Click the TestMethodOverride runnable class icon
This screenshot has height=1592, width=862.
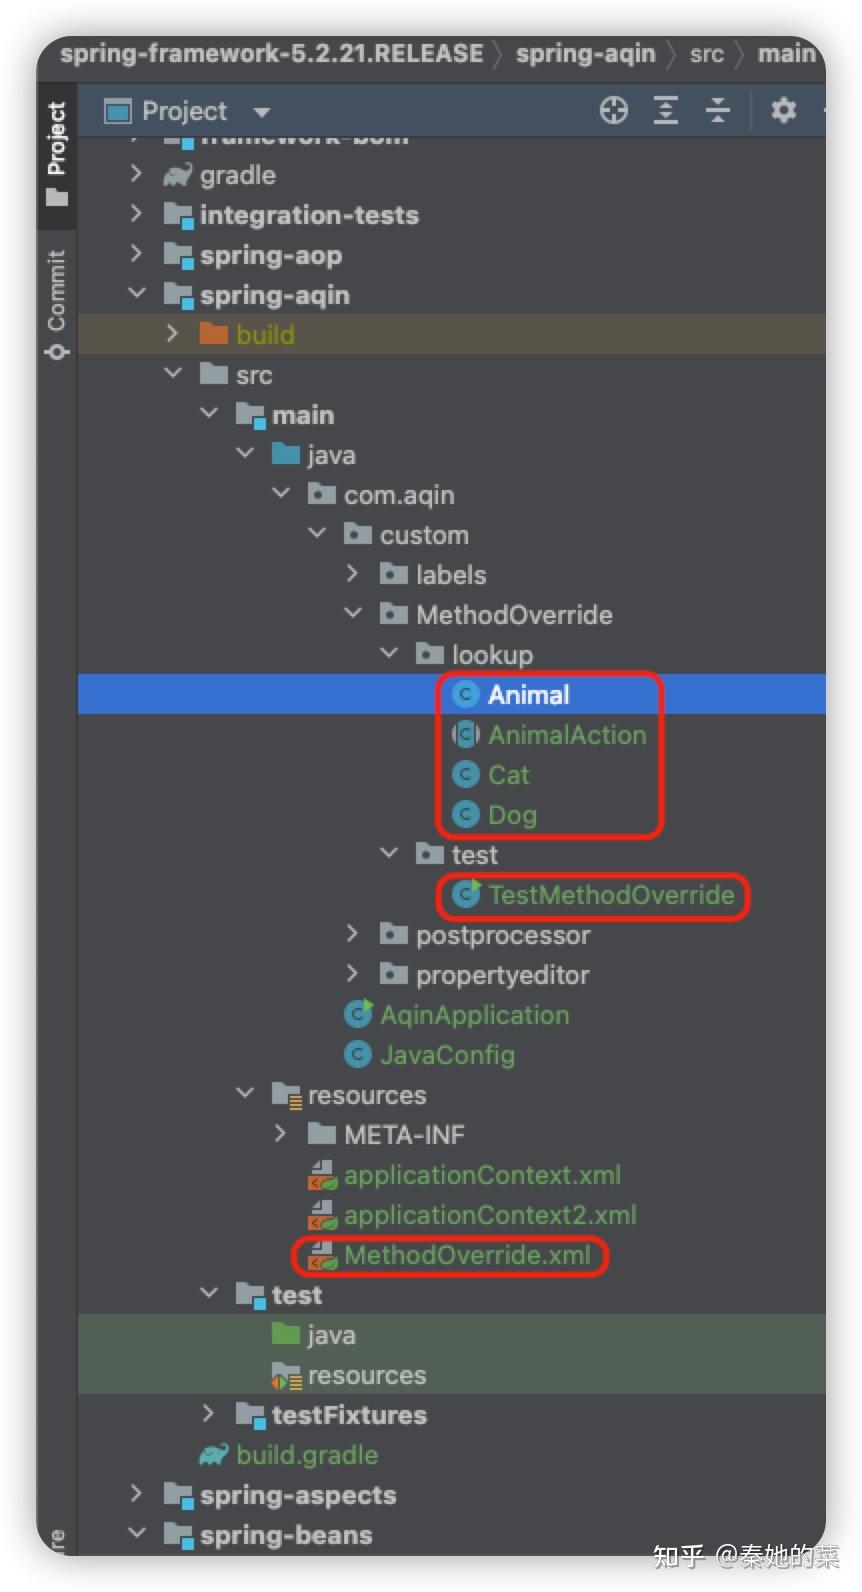466,894
